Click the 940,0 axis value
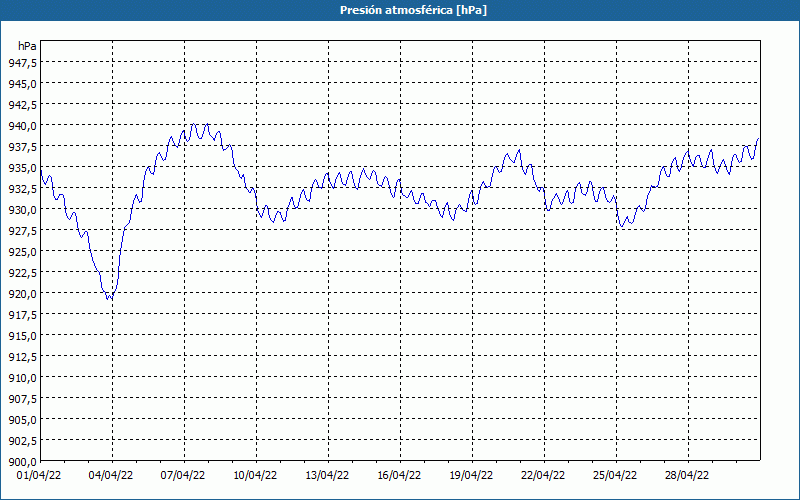 22,126
